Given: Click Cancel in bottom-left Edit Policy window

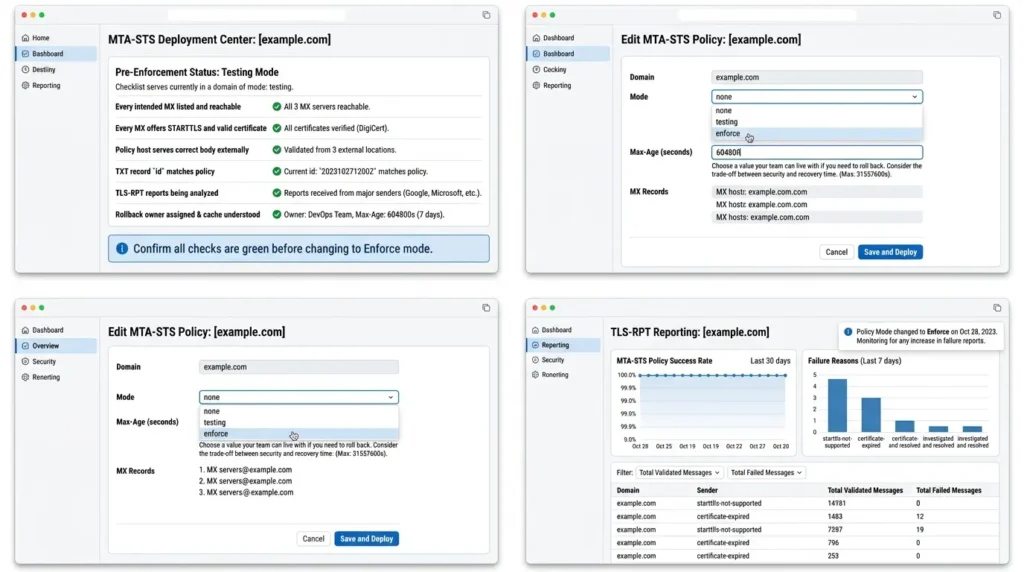Looking at the screenshot, I should point(313,539).
